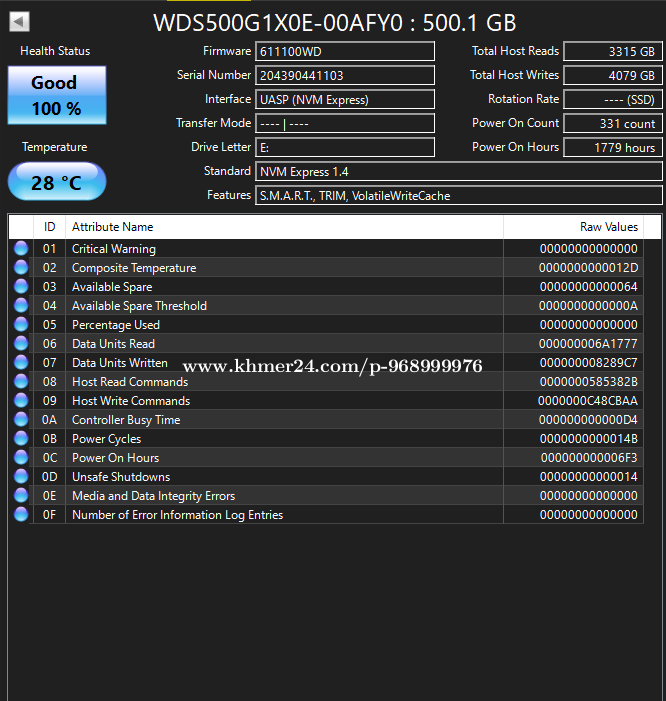Viewport: 666px width, 701px height.
Task: Click the Raw Values column header
Action: coord(573,227)
